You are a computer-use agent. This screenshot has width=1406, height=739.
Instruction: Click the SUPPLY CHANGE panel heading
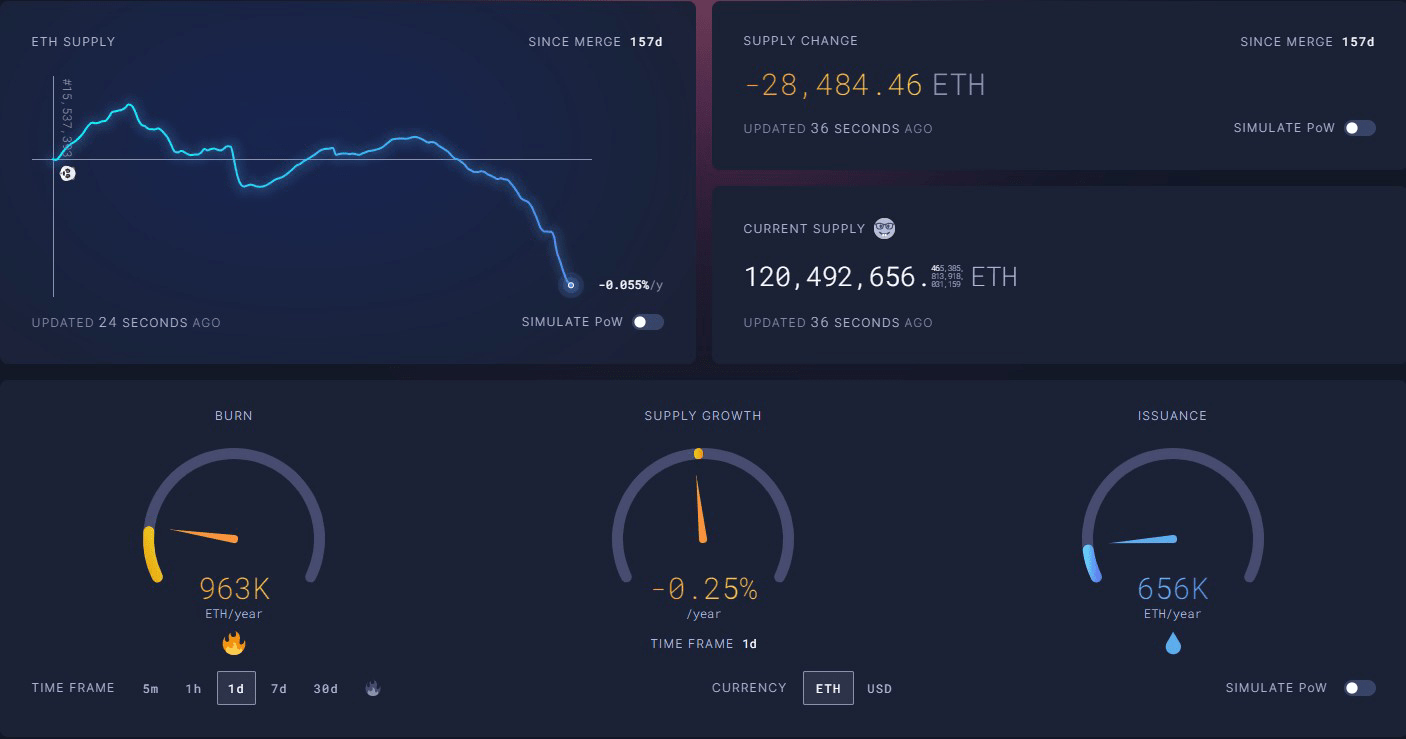(800, 41)
